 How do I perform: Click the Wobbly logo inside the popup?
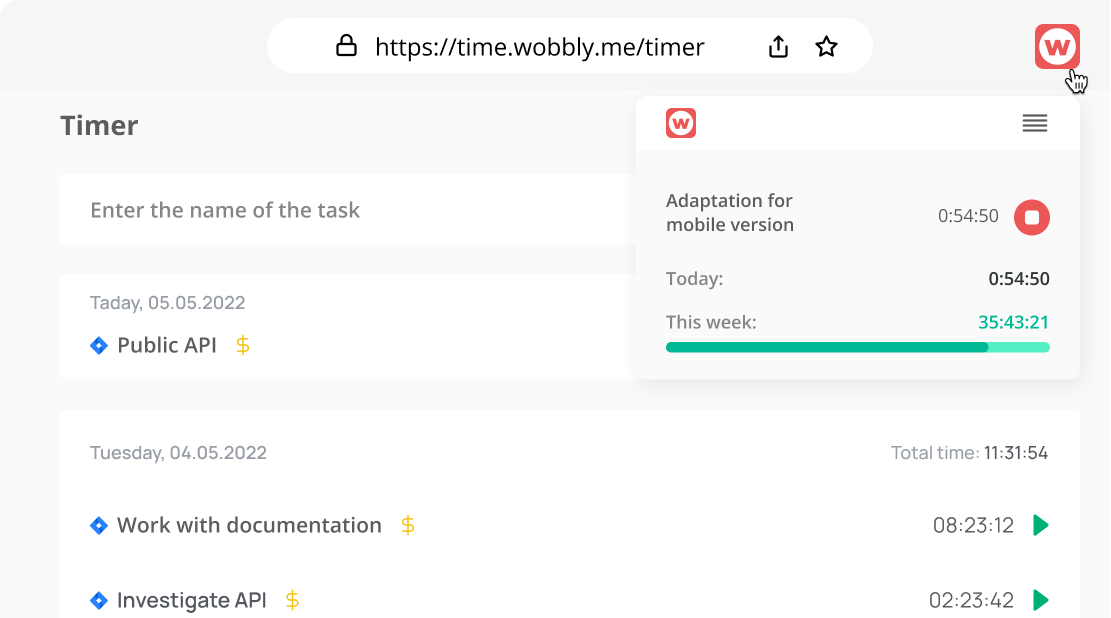[x=681, y=123]
